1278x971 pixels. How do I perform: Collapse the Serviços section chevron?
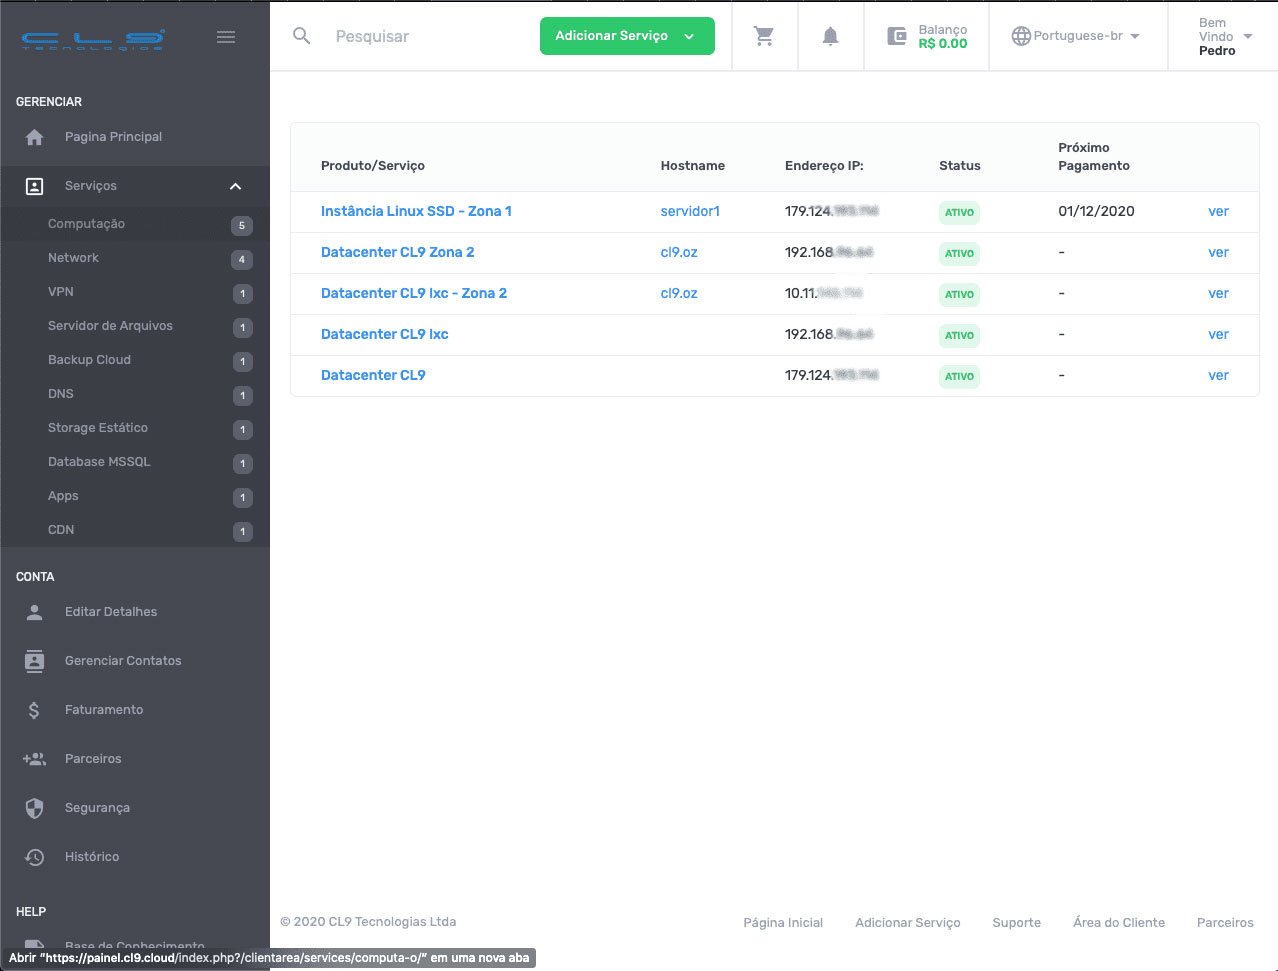click(235, 186)
